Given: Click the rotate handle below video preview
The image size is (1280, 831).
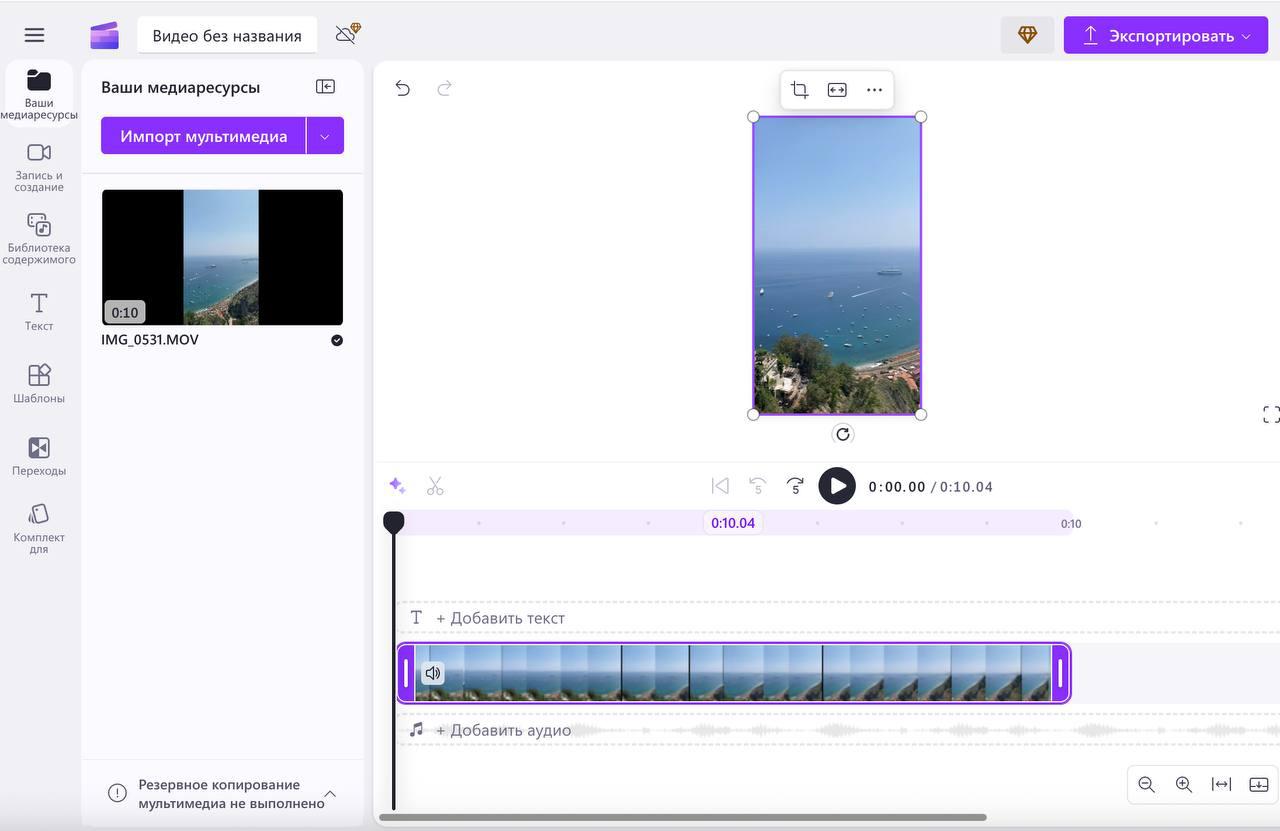Looking at the screenshot, I should (843, 434).
